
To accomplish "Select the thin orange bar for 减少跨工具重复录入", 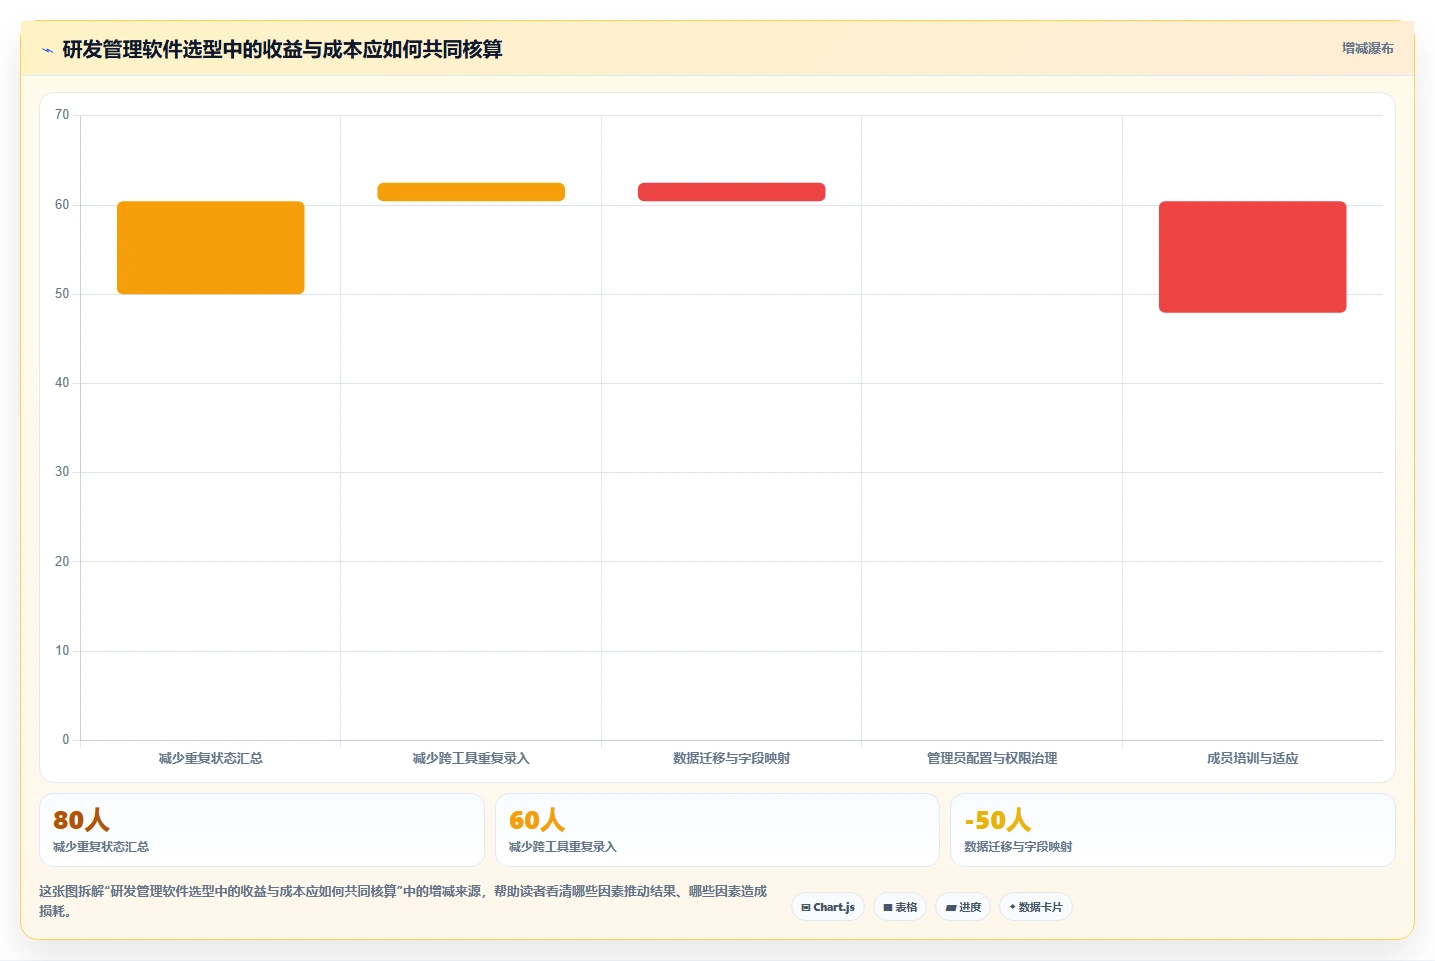I will [x=471, y=192].
